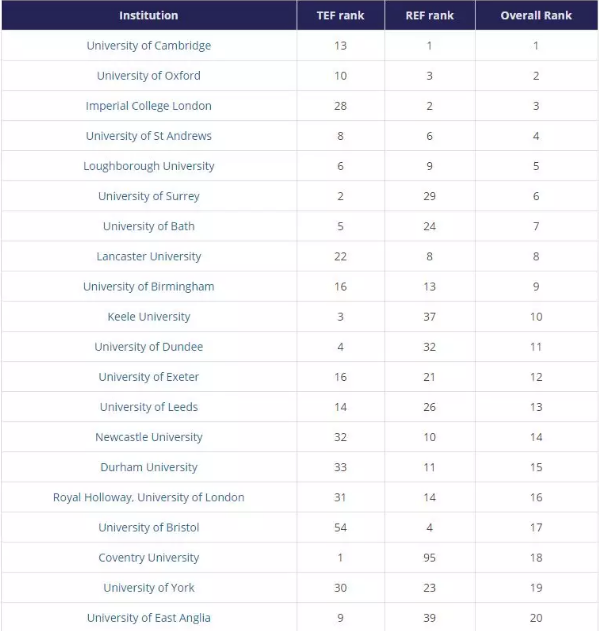Screen dimensions: 599x631
Task: Open the University of Oxford link
Action: 149,76
